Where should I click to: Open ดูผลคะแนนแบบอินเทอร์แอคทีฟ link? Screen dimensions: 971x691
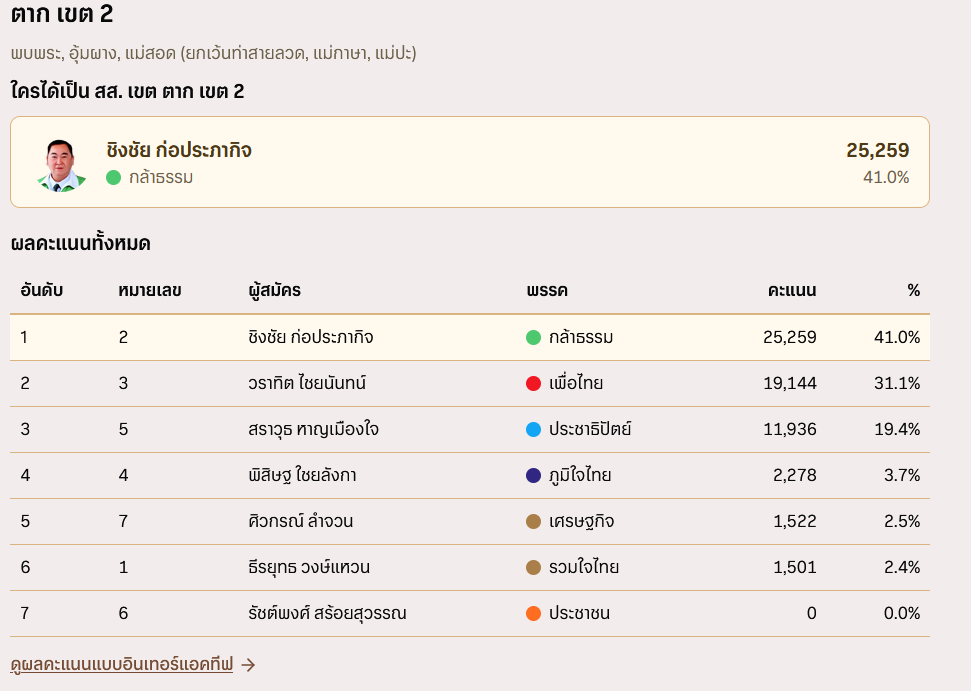point(121,665)
